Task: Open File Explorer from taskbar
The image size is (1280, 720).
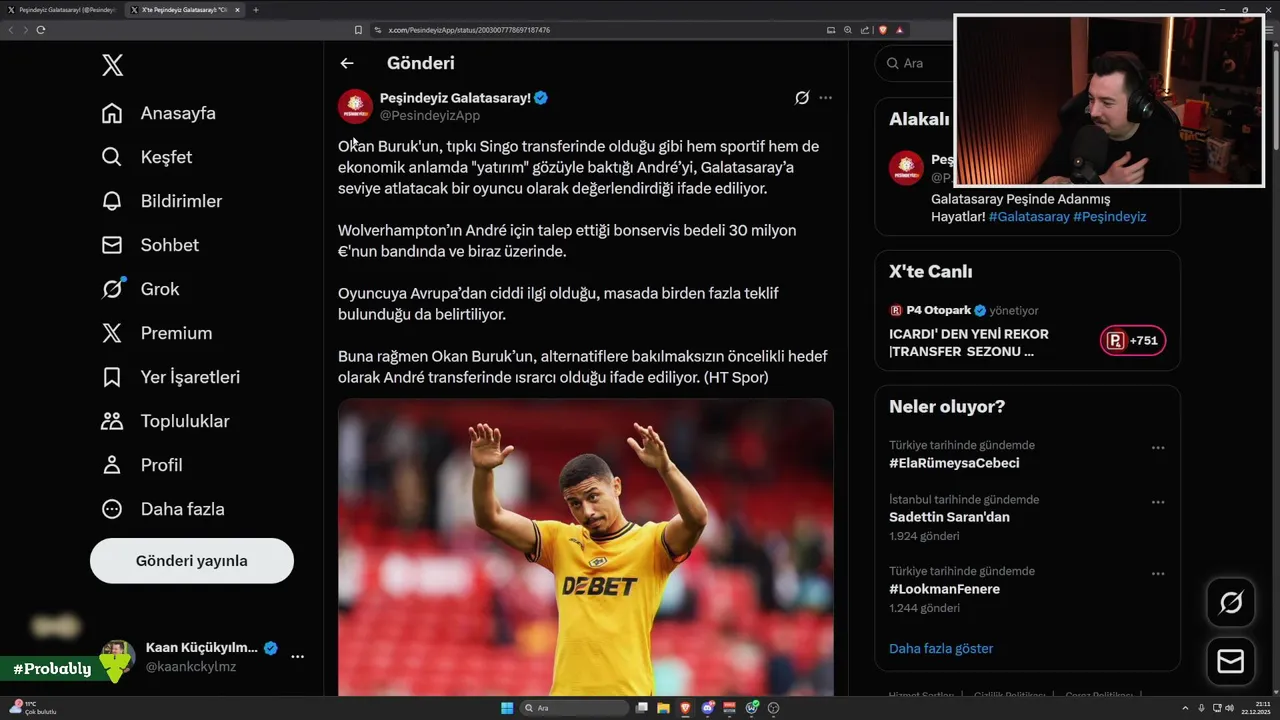Action: (x=664, y=708)
